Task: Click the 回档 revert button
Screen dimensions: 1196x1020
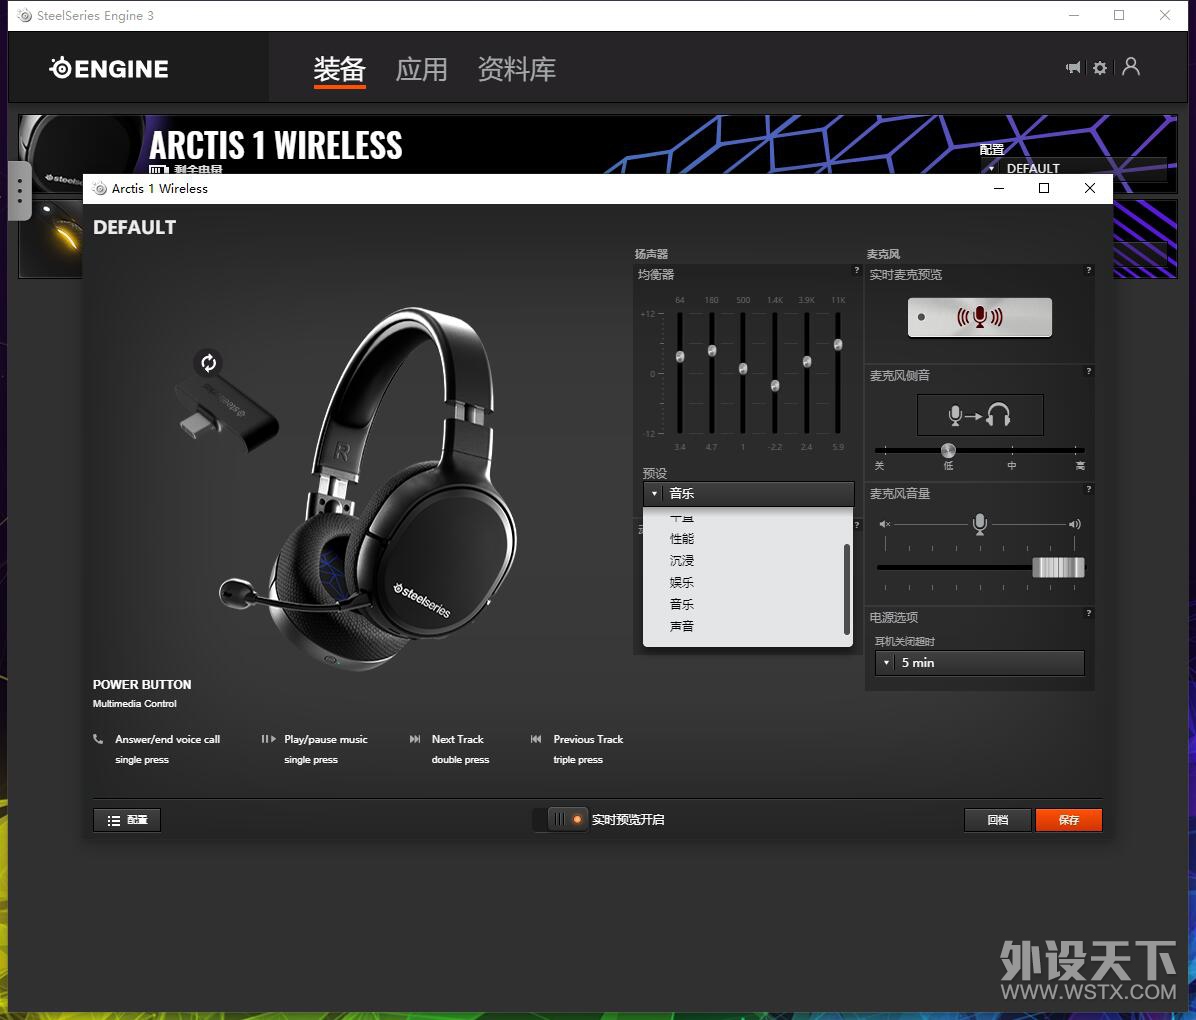Action: coord(998,820)
